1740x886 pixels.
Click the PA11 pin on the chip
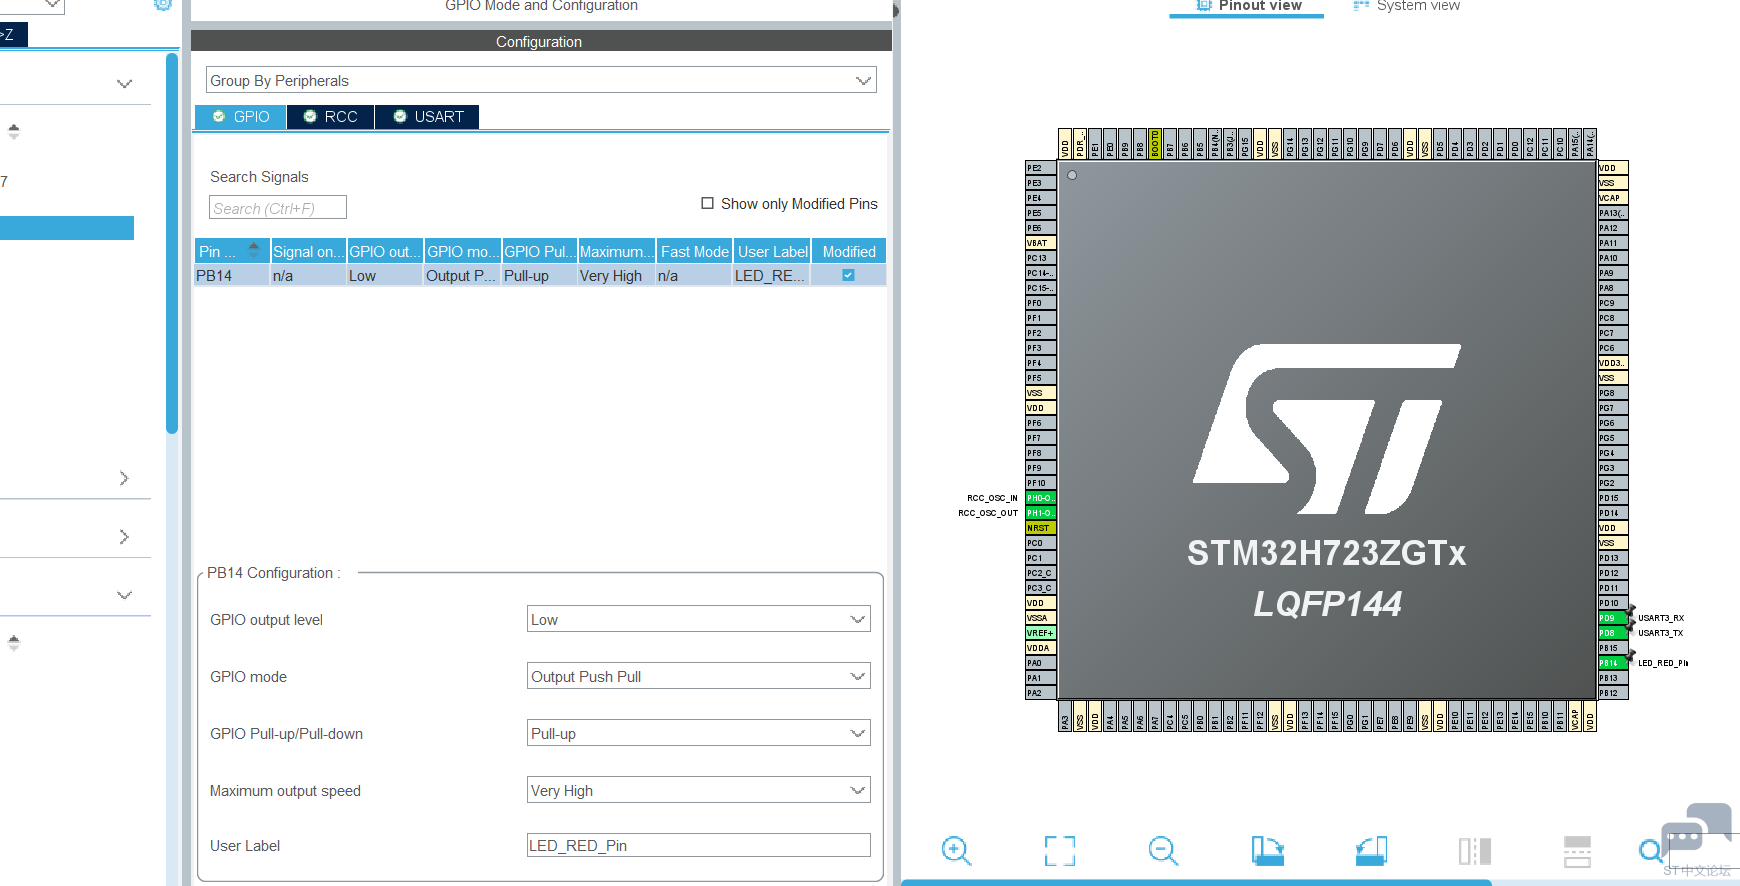tap(1612, 243)
